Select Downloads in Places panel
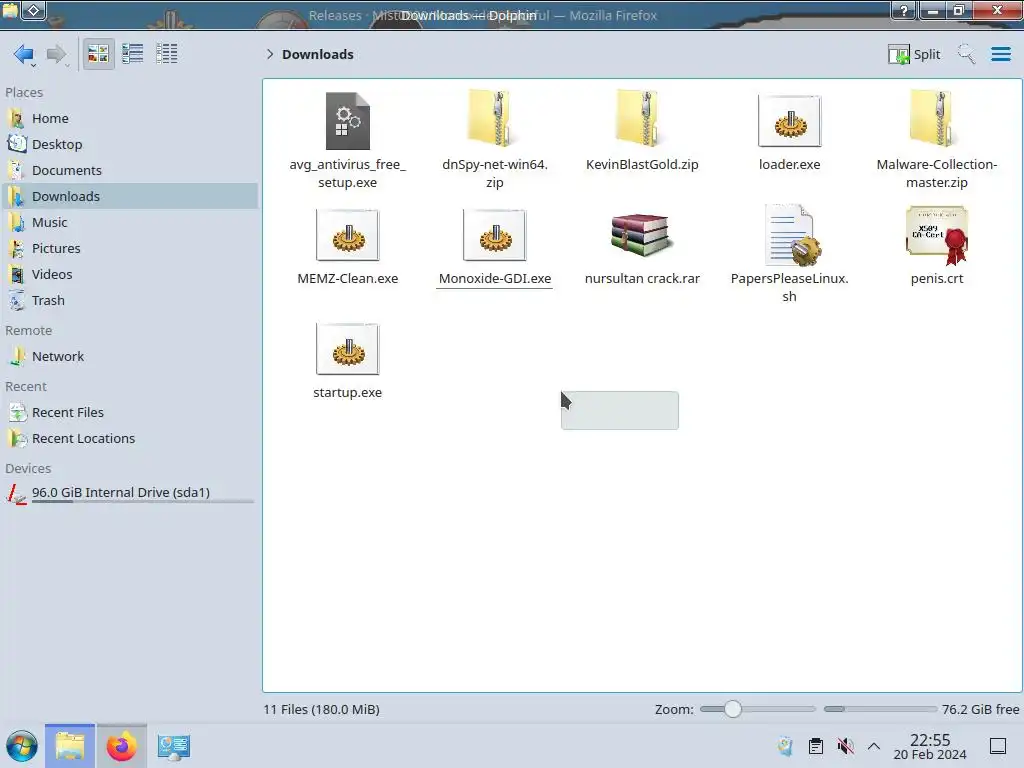This screenshot has height=768, width=1024. [129, 197]
